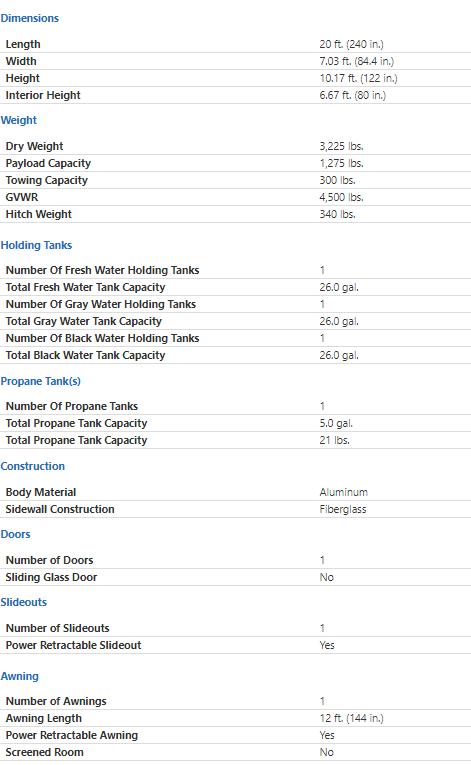Select the Propane Tank(s) heading
This screenshot has height=765, width=471.
[41, 381]
